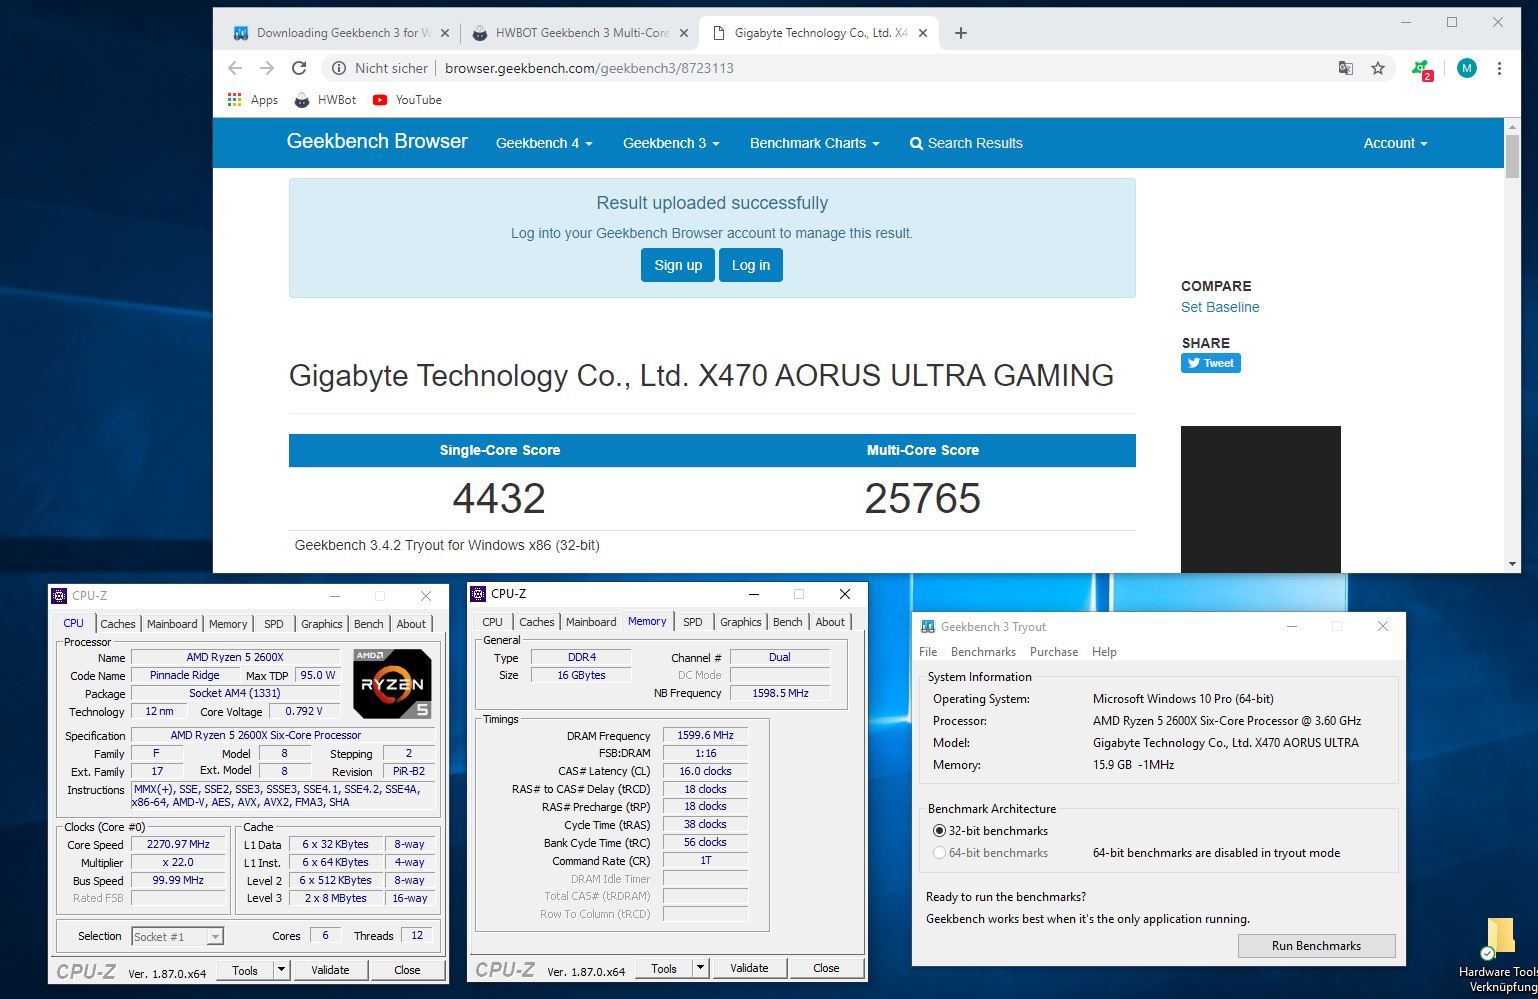Open the Chrome three-dot menu

coord(1499,68)
